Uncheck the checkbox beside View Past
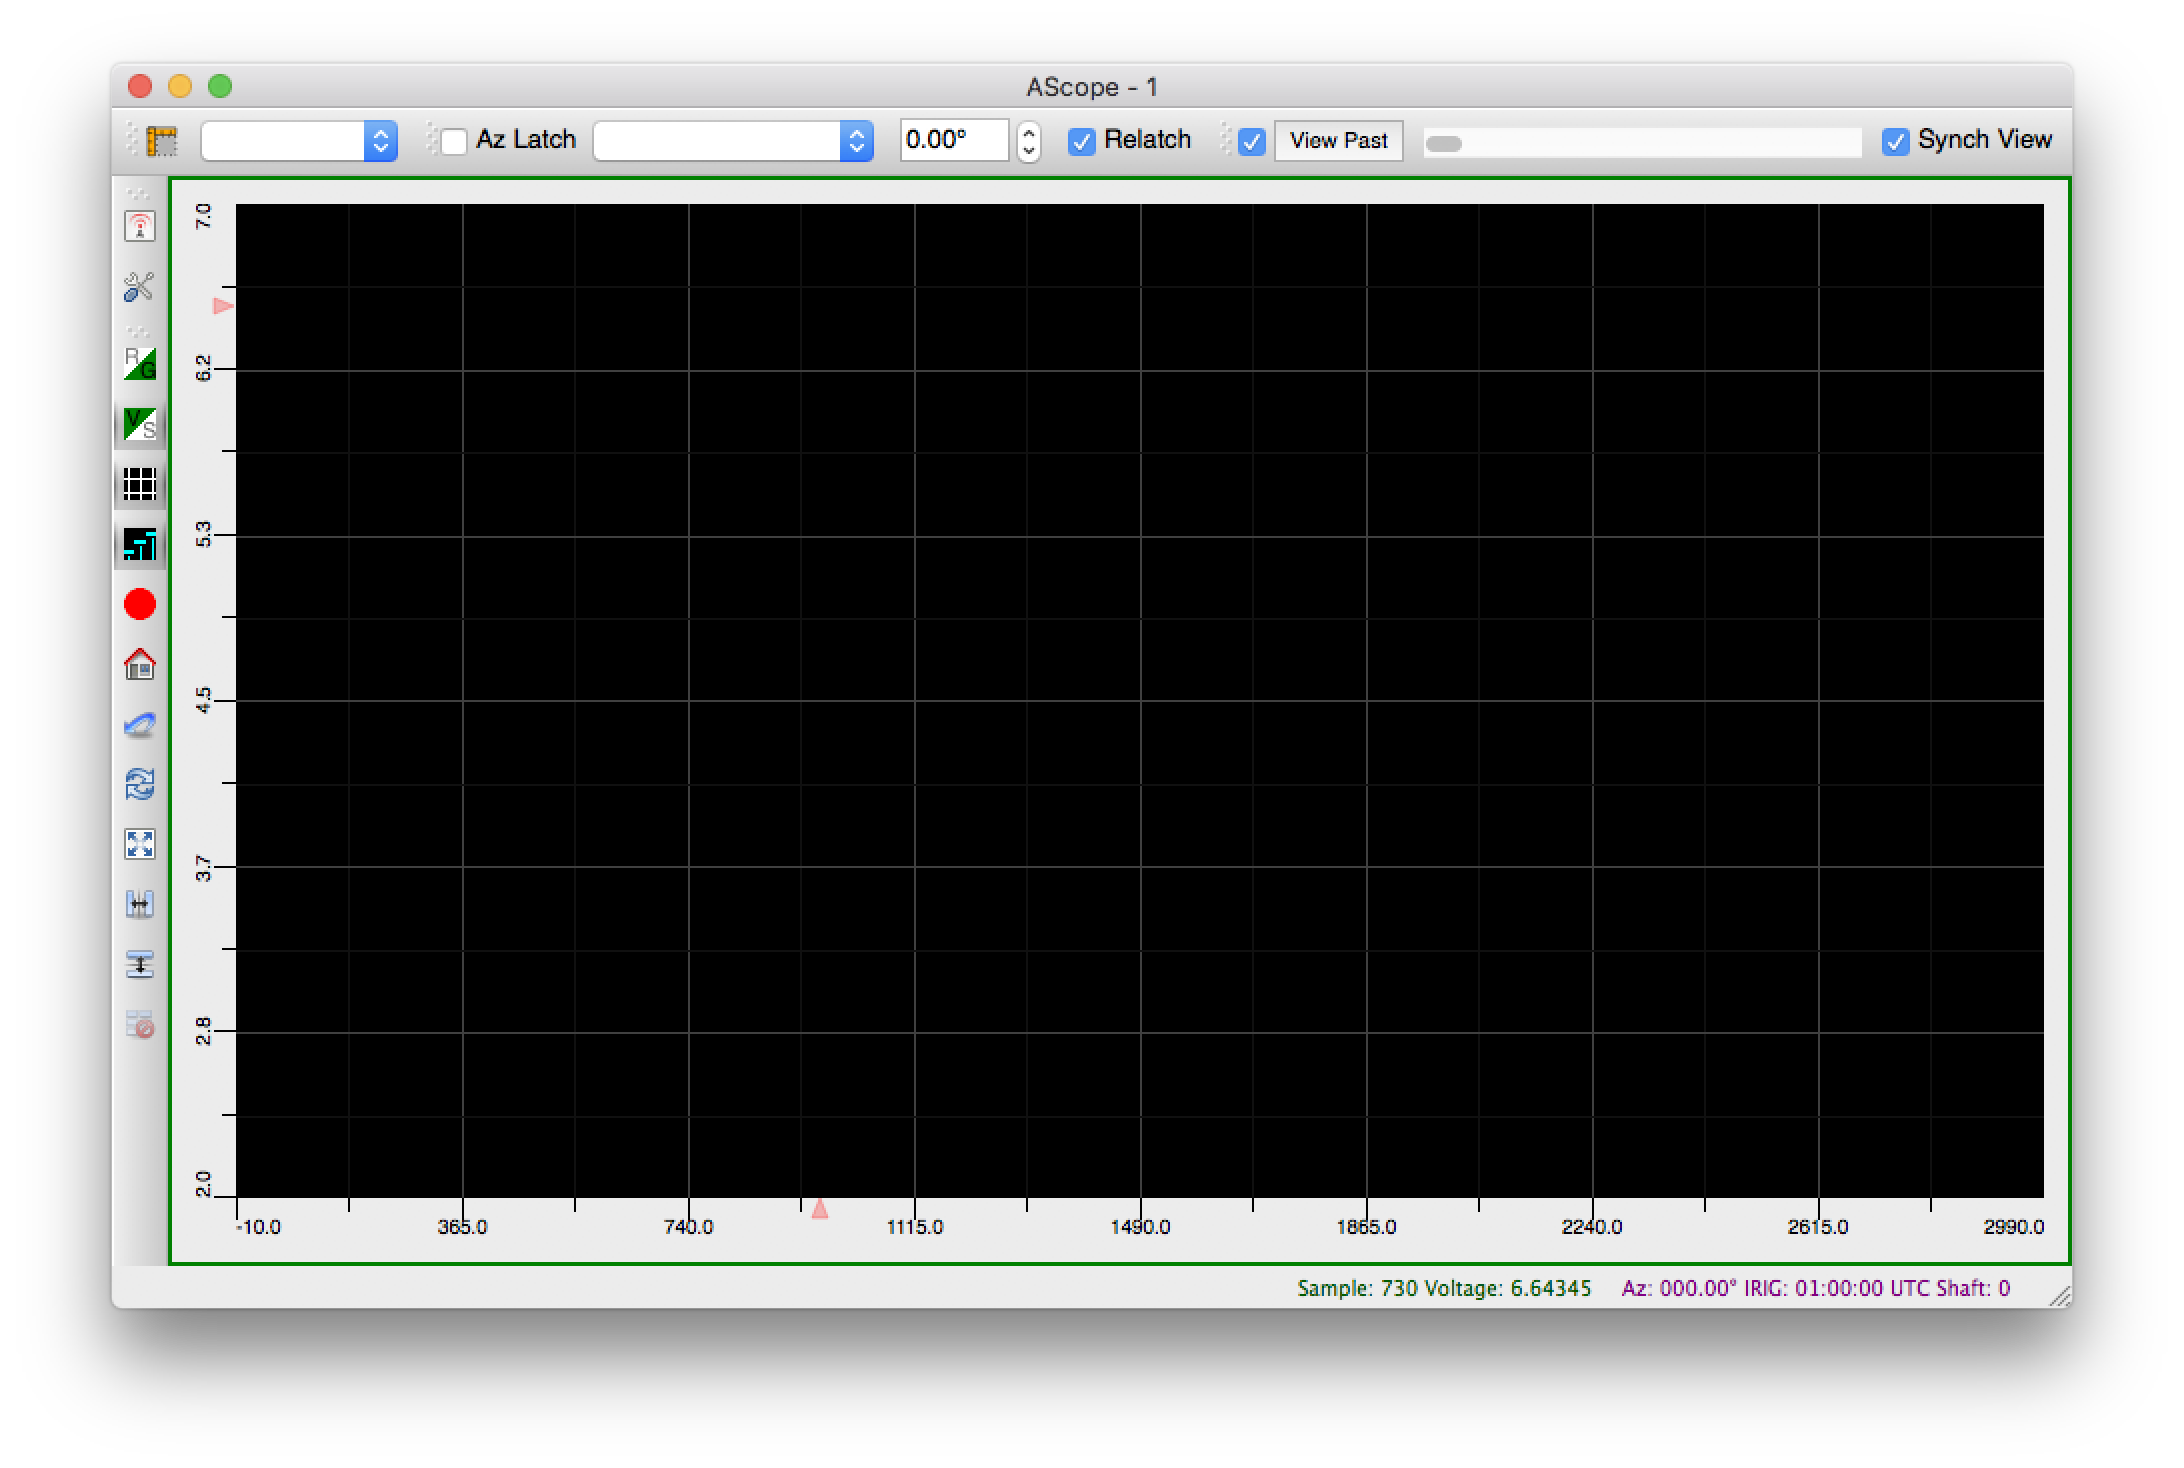The height and width of the screenshot is (1468, 2184). tap(1252, 141)
